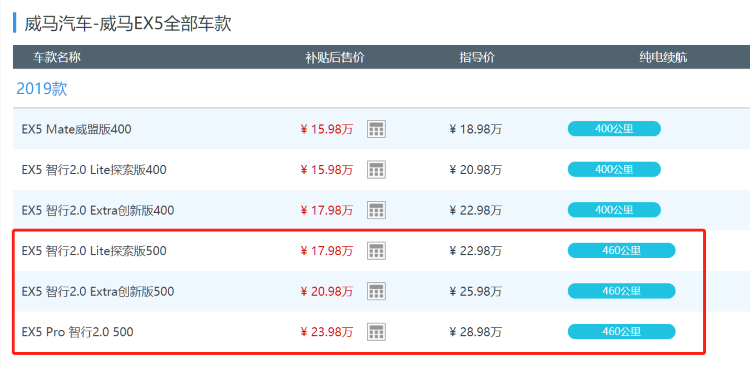Open EX5 智行2.0 Lite探索版500 model
Viewport: 750px width, 369px height.
point(94,251)
